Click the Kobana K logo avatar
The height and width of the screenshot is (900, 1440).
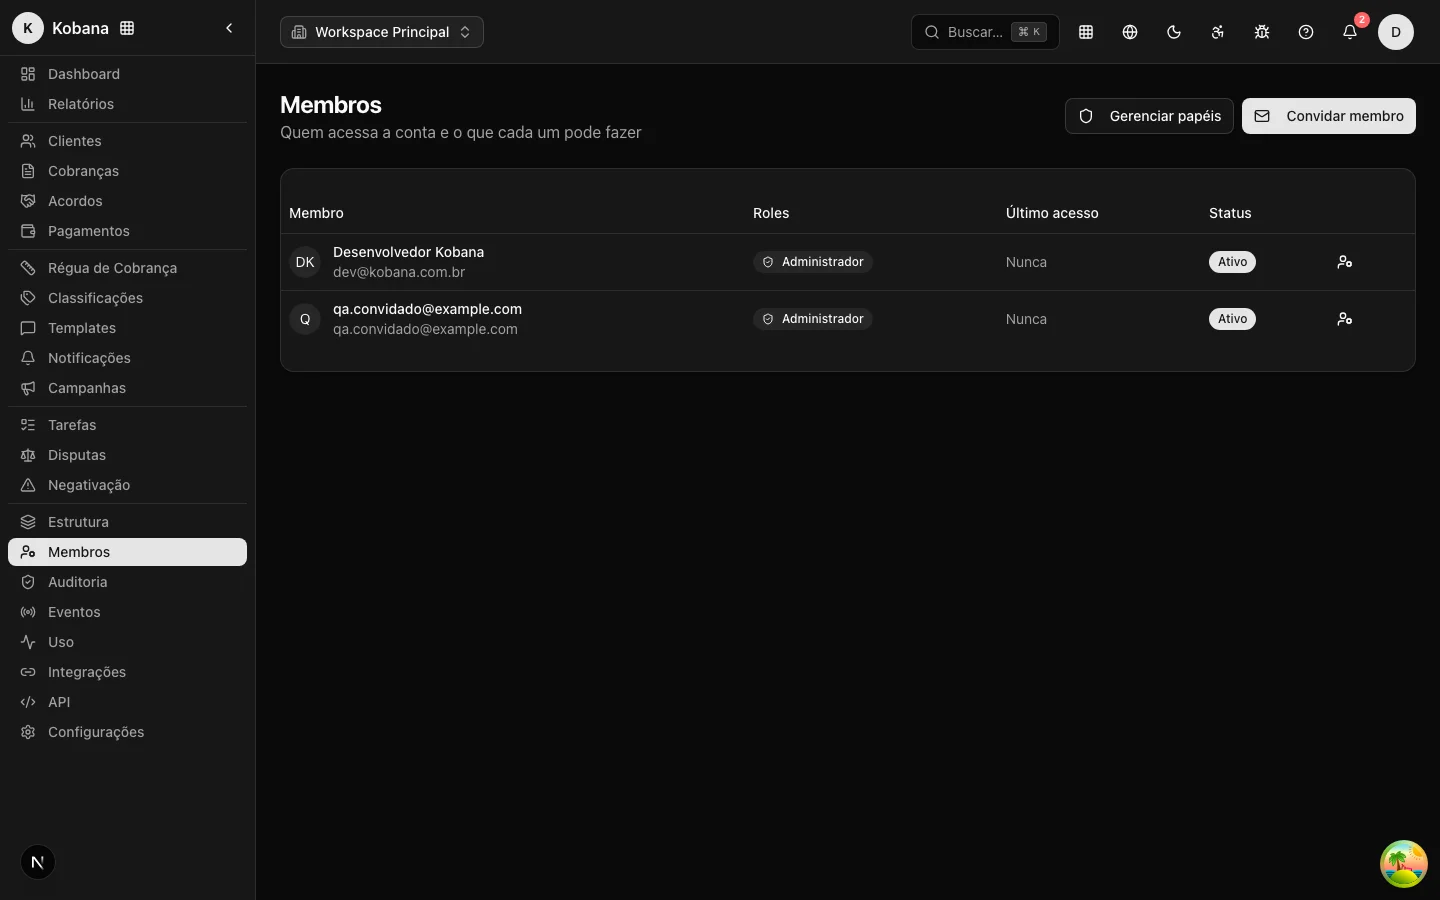tap(28, 28)
